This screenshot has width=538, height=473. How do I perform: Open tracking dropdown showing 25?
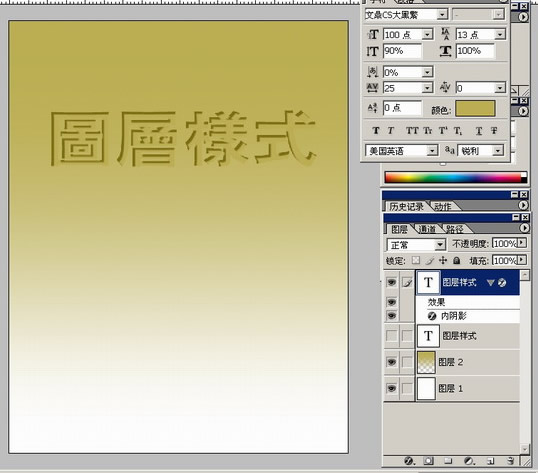pos(427,88)
